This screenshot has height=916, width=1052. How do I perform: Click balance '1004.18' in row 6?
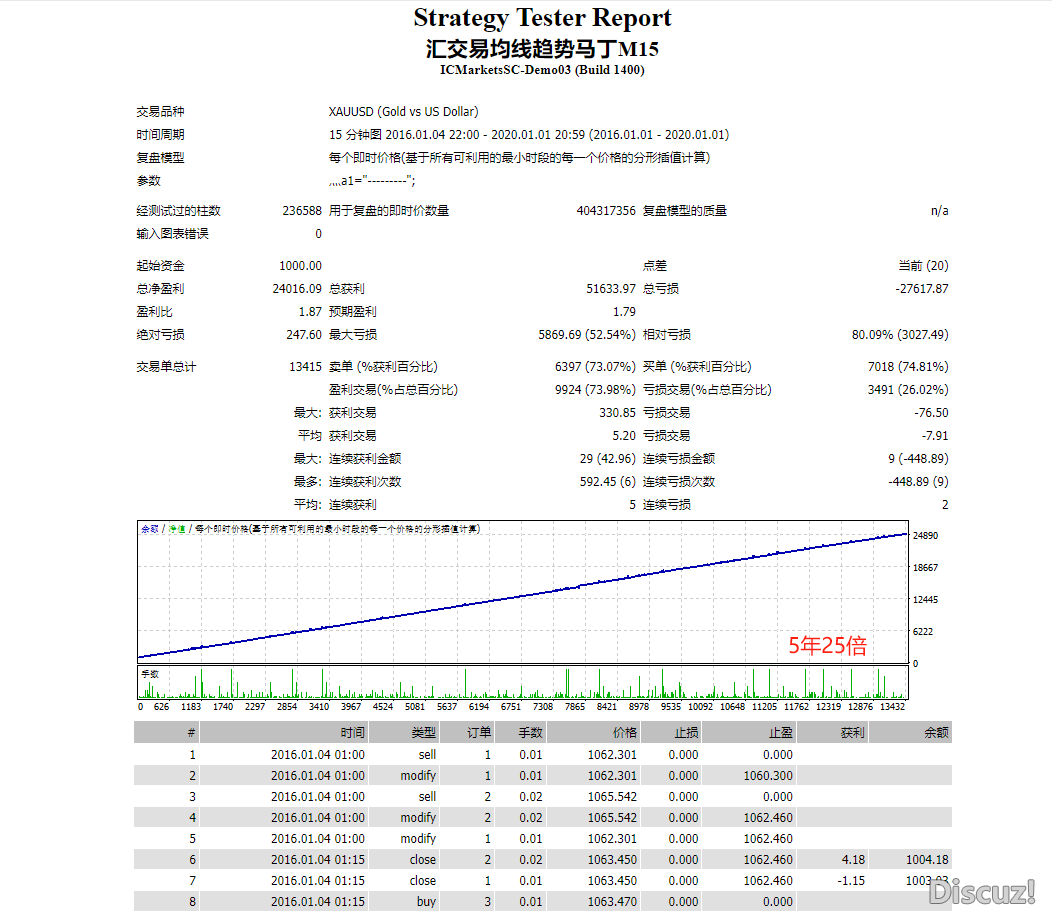coord(927,860)
